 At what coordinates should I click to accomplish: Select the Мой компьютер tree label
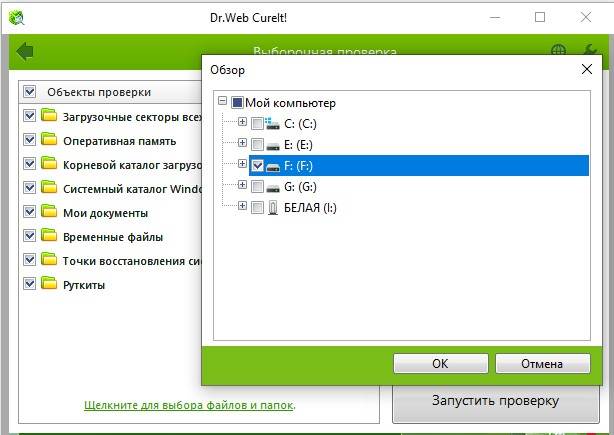point(290,103)
